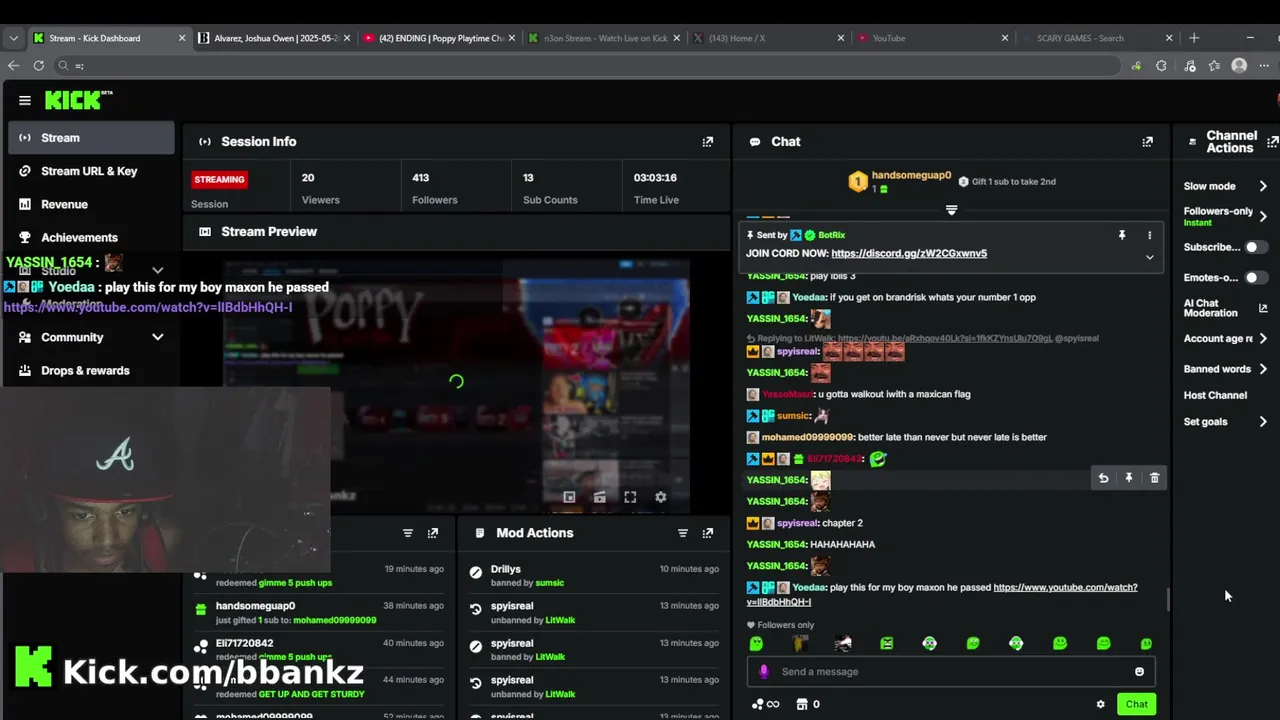
Task: Pop out the Channel Actions panel
Action: tap(1272, 142)
